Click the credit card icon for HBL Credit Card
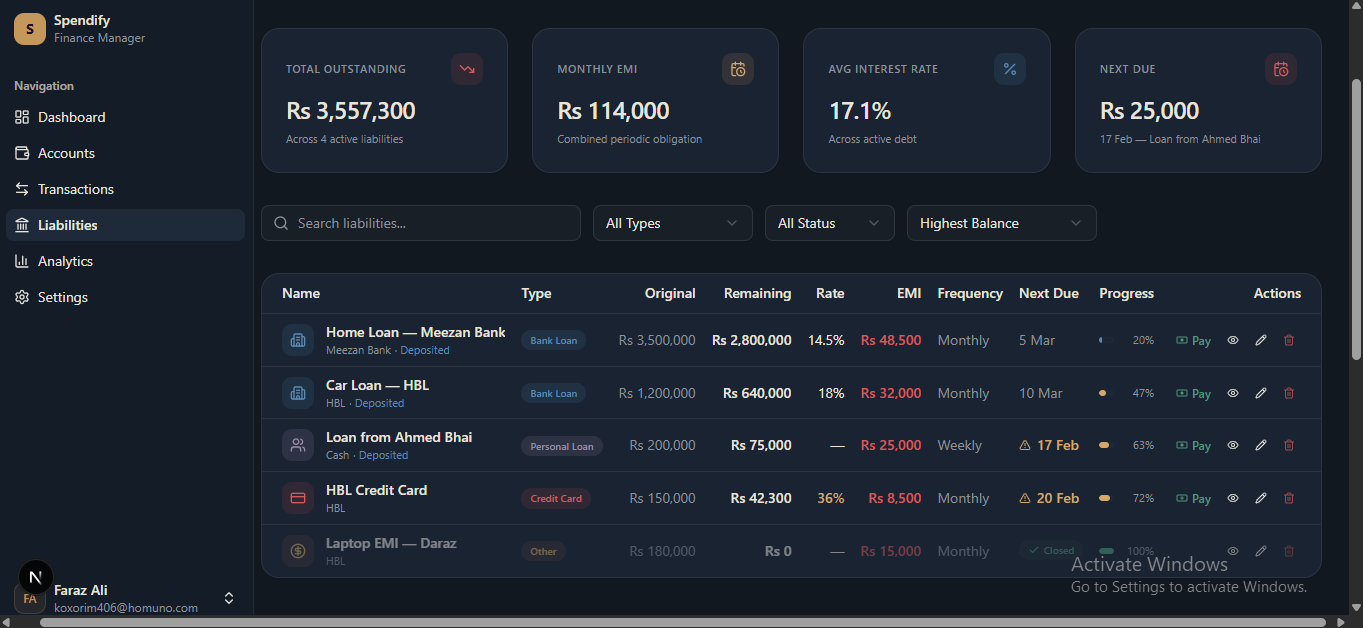Viewport: 1363px width, 628px height. pos(297,497)
